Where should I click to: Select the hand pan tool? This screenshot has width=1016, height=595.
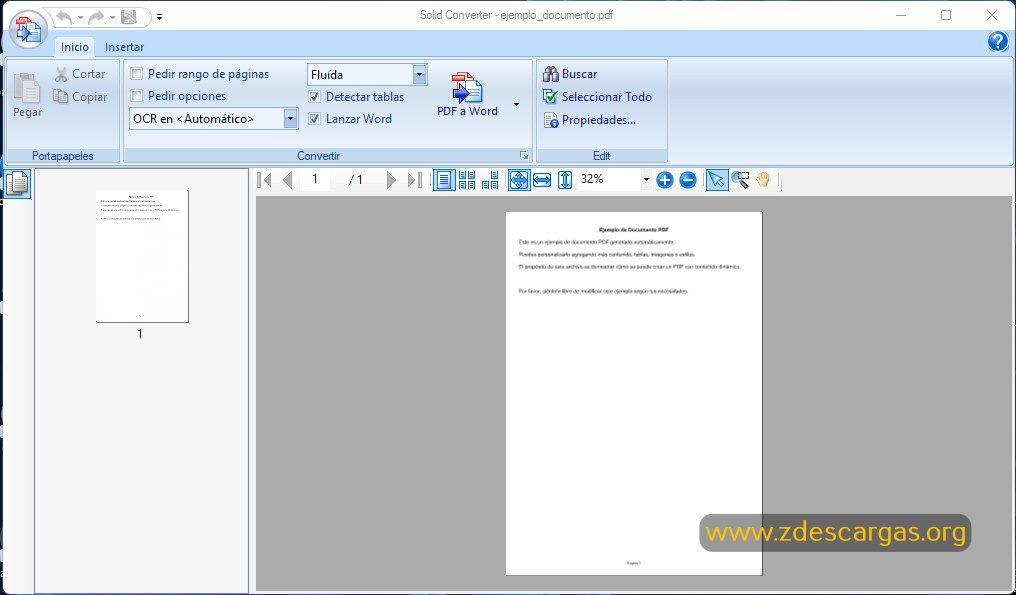(763, 180)
